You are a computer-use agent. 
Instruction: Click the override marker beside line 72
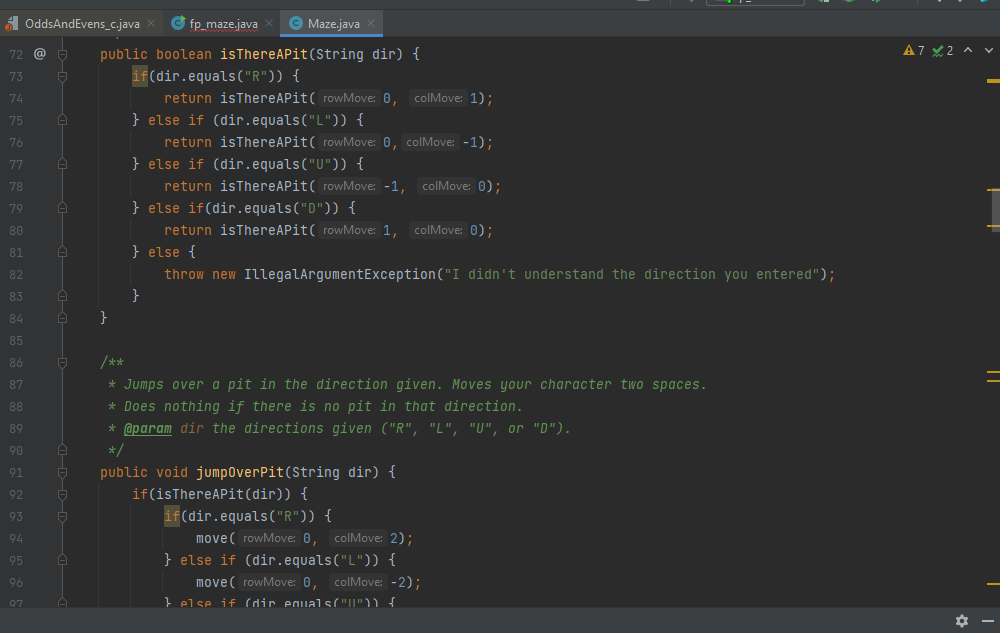[39, 53]
